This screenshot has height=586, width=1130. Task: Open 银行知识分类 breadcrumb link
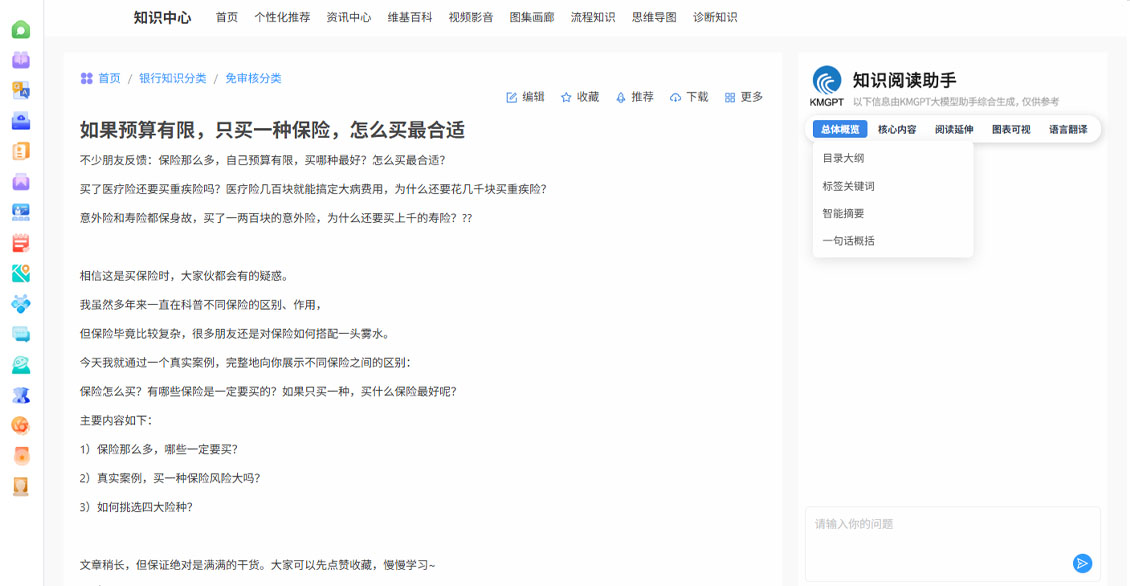pyautogui.click(x=172, y=78)
